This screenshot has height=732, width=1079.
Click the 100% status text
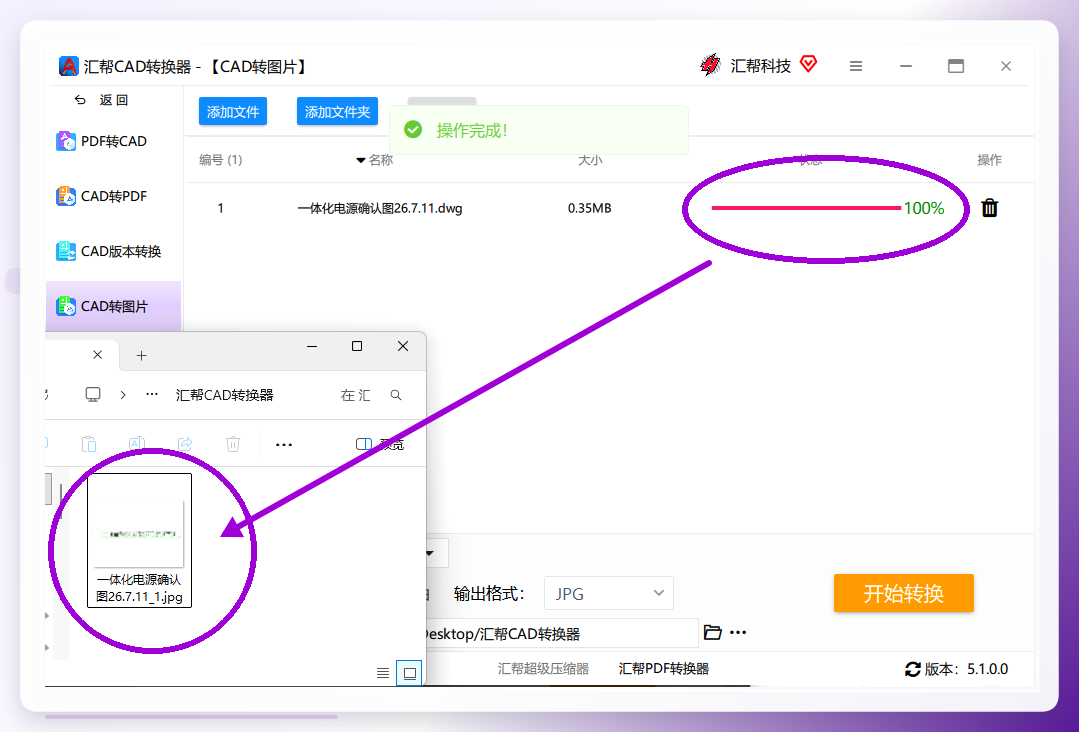pos(923,208)
